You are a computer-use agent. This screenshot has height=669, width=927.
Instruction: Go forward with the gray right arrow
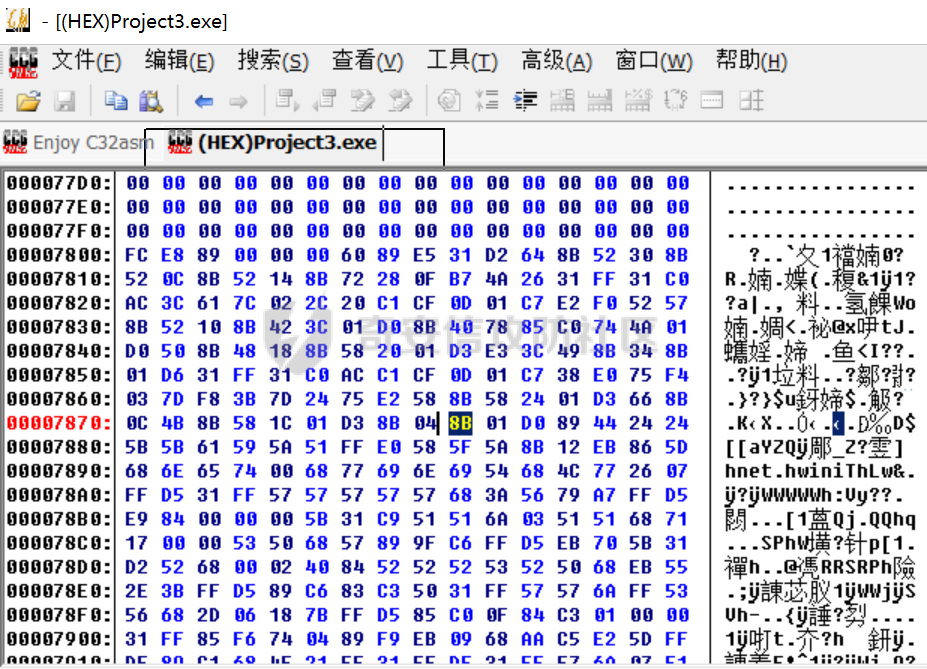[238, 101]
